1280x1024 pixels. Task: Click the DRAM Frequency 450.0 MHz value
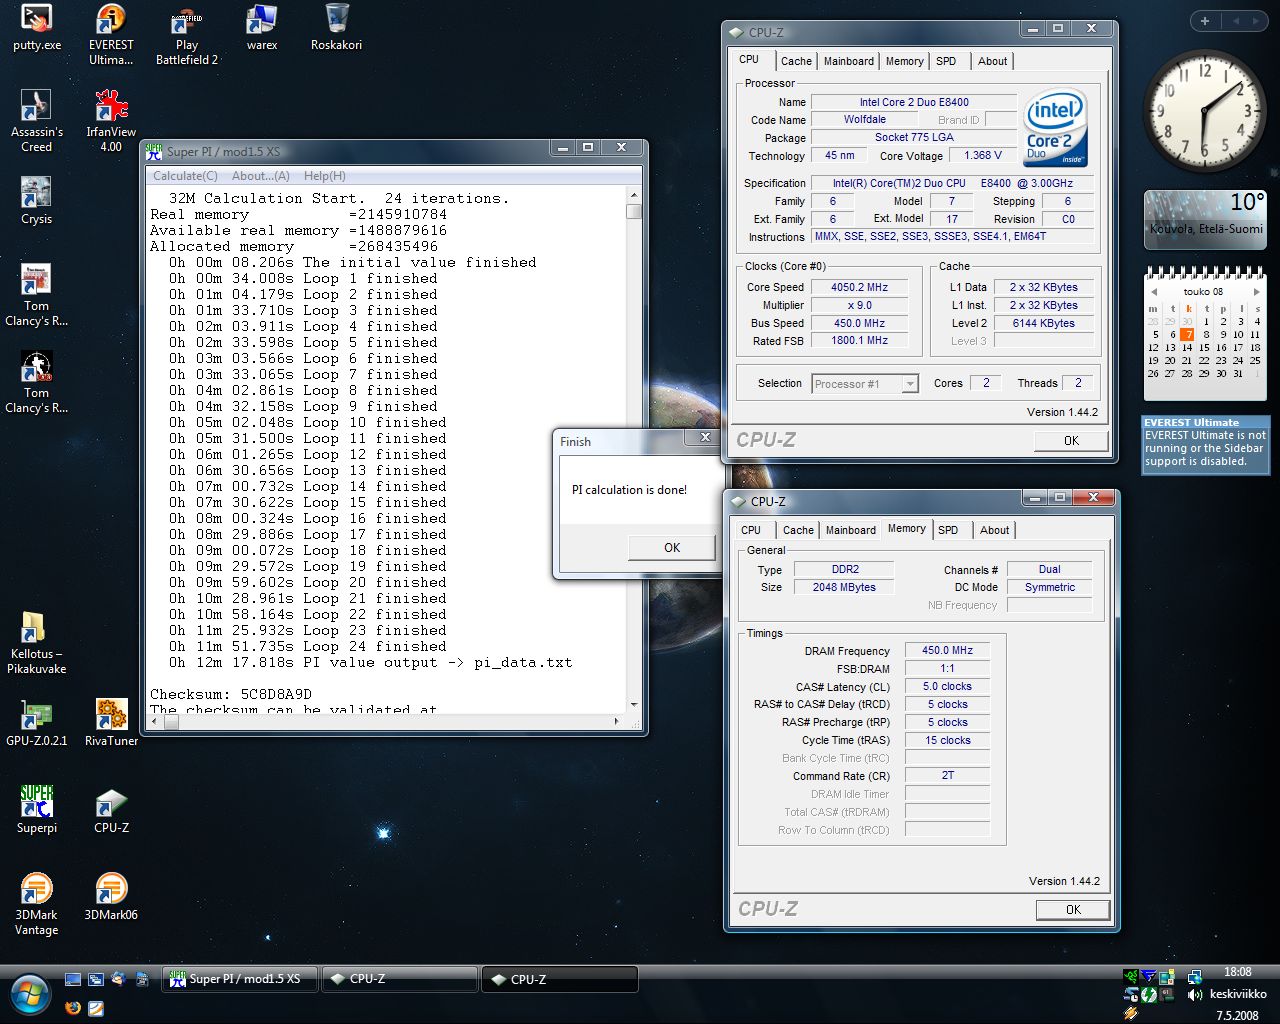click(x=947, y=650)
